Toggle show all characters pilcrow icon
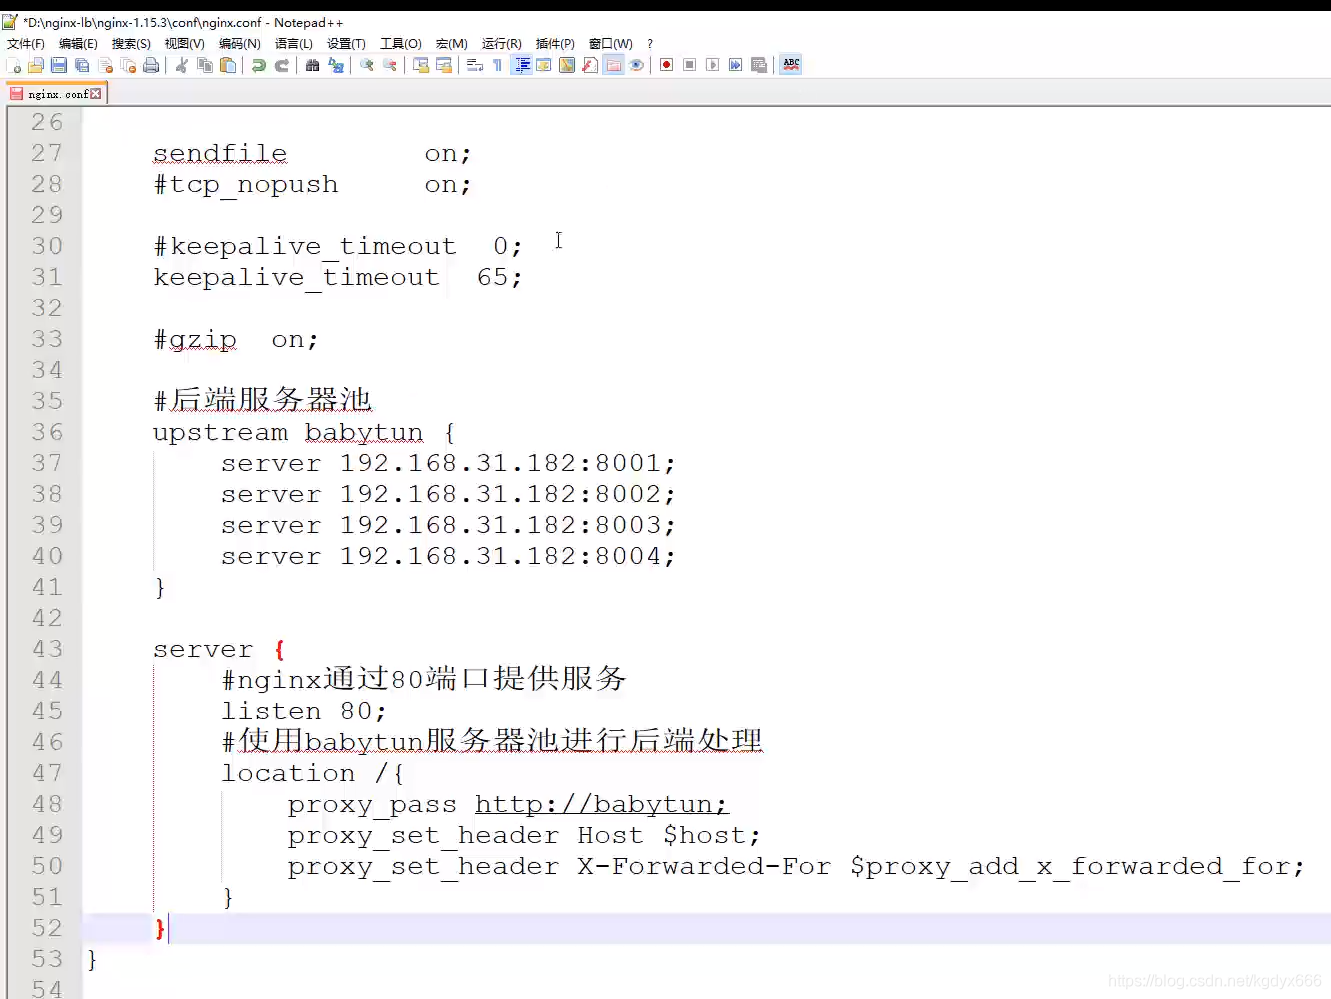 tap(498, 65)
